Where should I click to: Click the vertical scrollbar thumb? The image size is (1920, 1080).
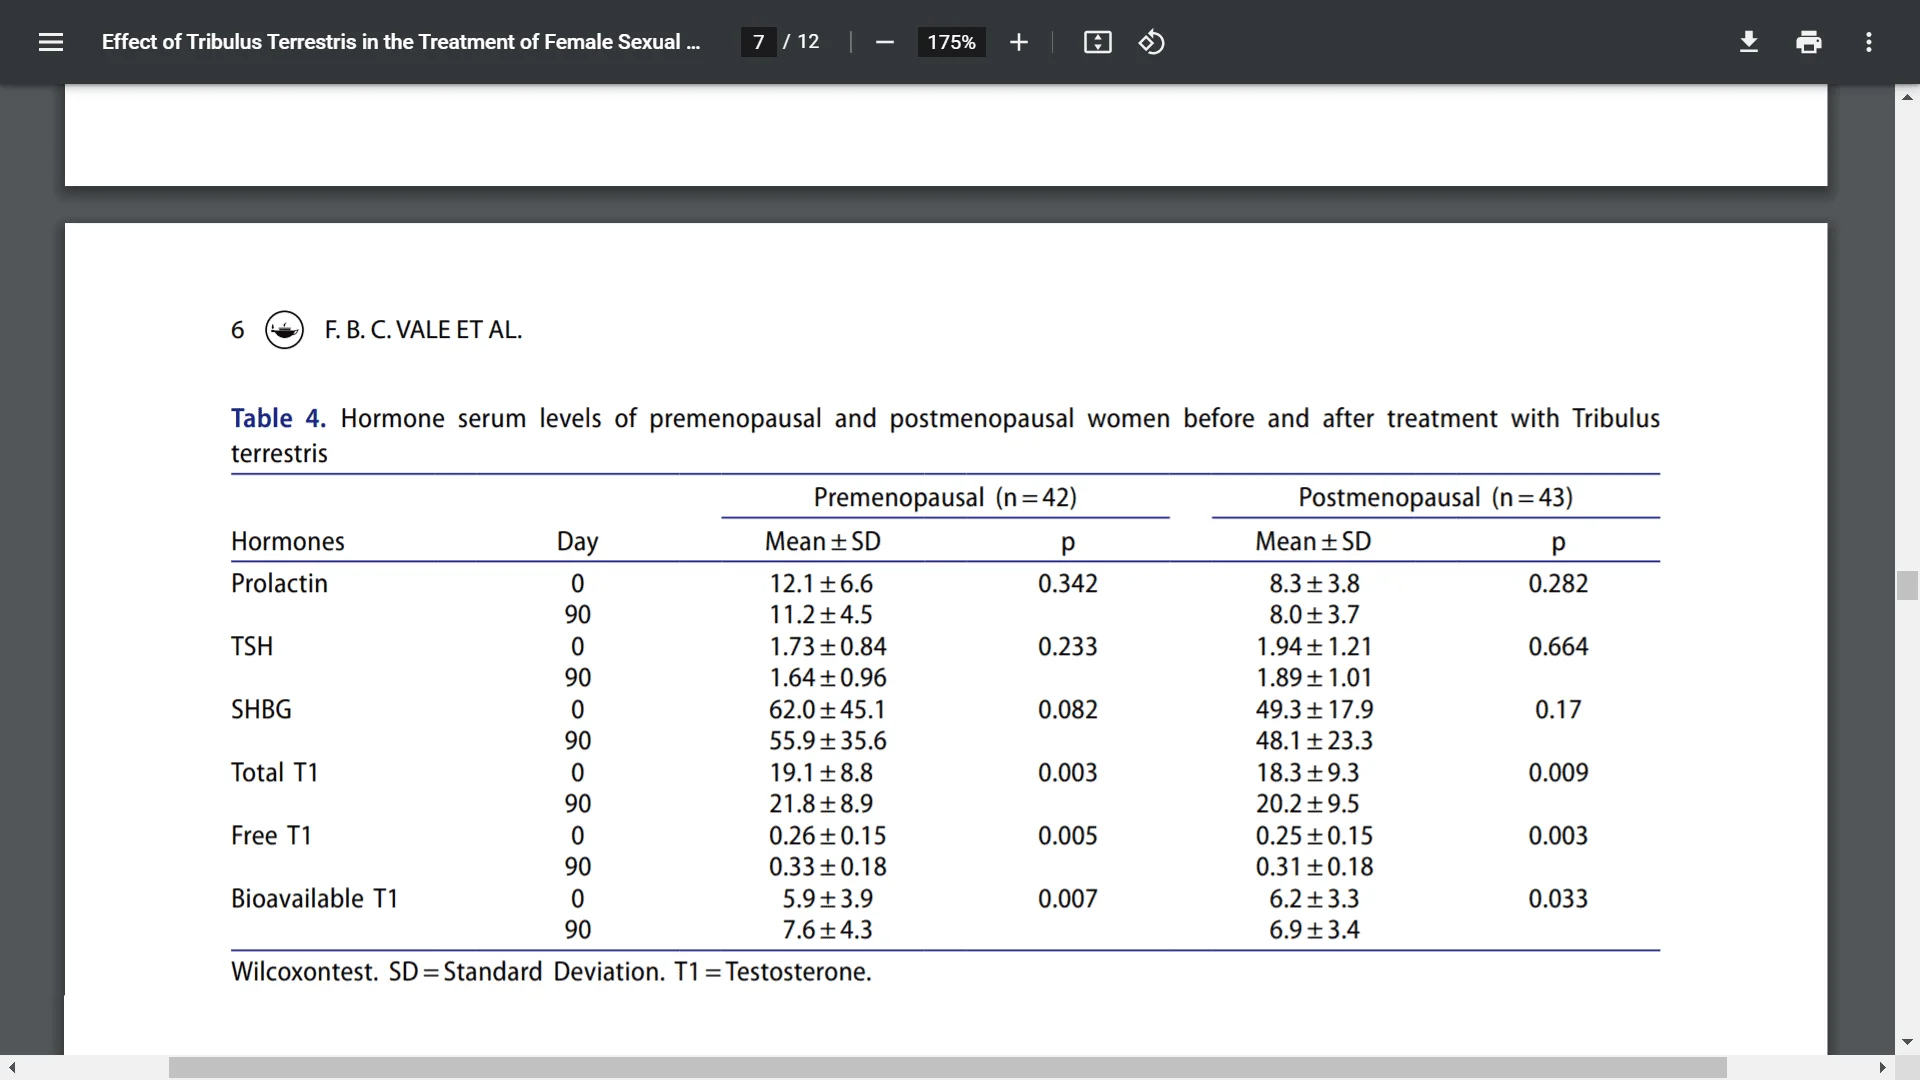coord(1907,585)
